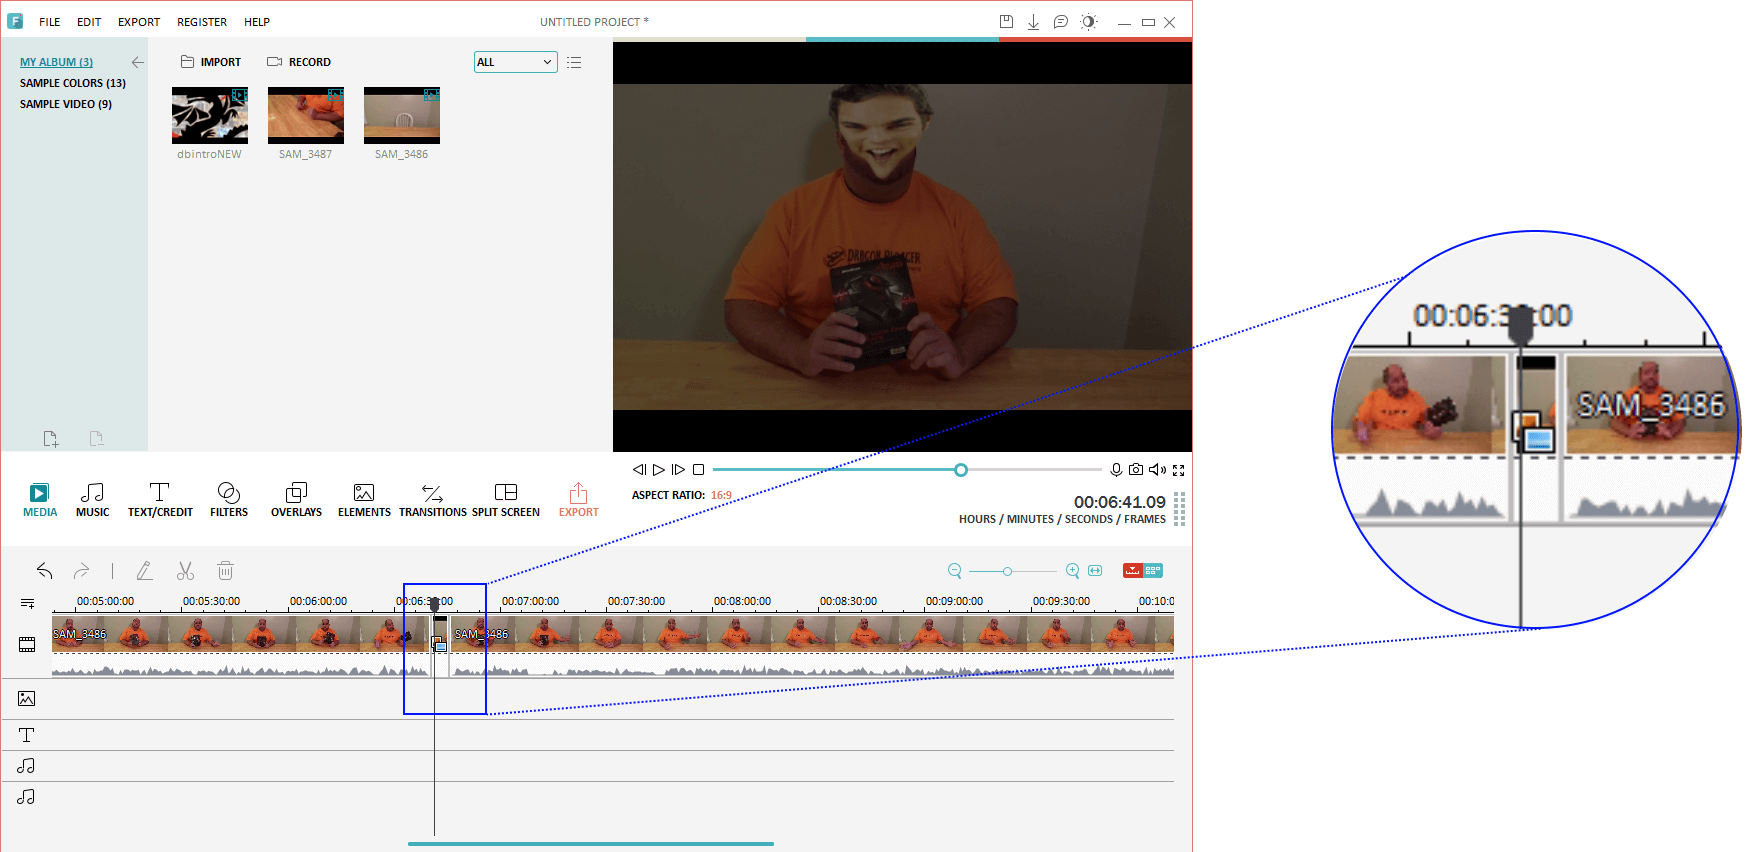
Task: Click the Undo arrow icon
Action: point(45,571)
